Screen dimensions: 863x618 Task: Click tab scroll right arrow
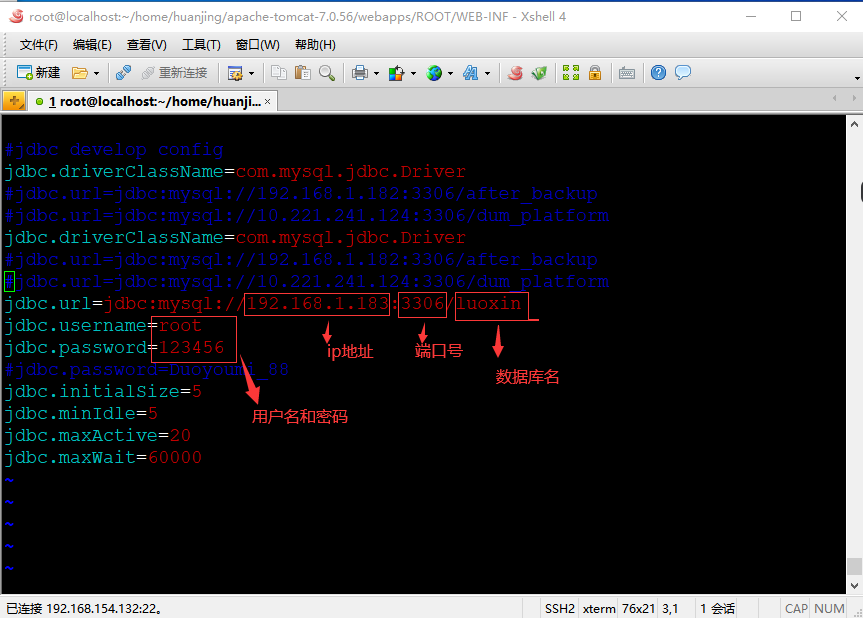854,98
